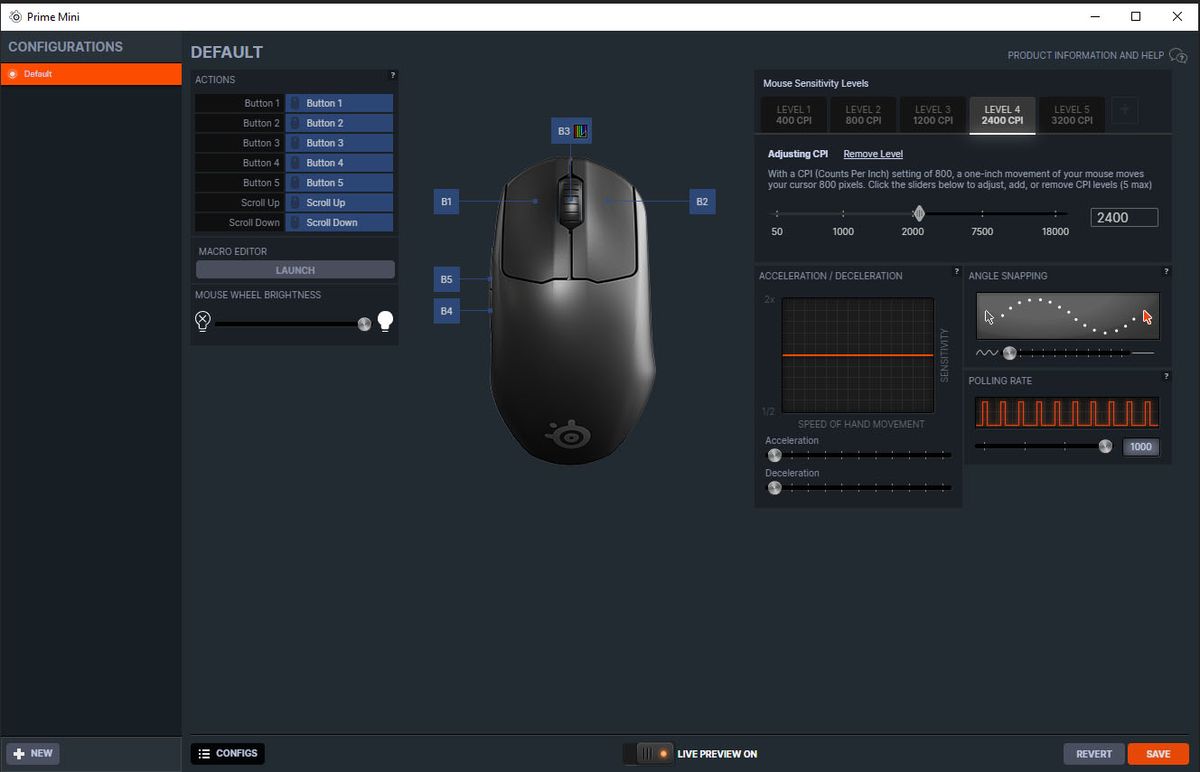Click the CPI value input showing 2400
This screenshot has width=1200, height=772.
[1124, 217]
